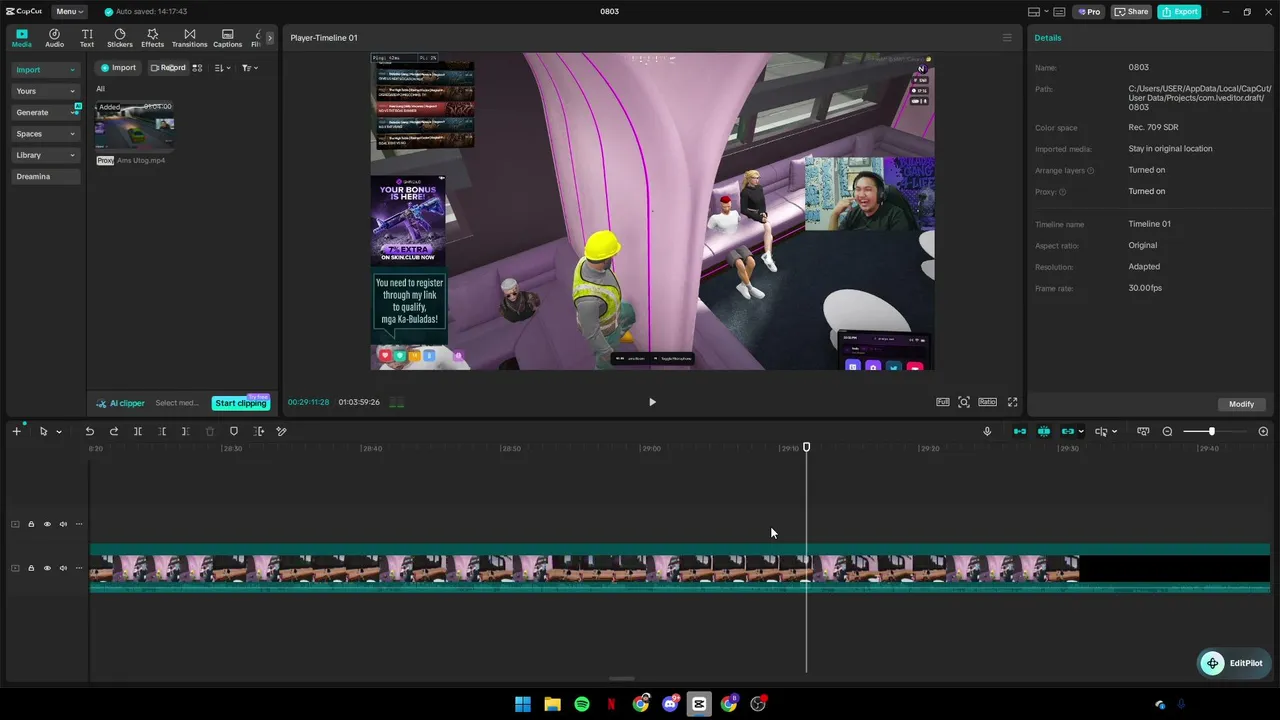Screen dimensions: 1280x720
Task: Toggle auto snapping
Action: click(x=1044, y=431)
